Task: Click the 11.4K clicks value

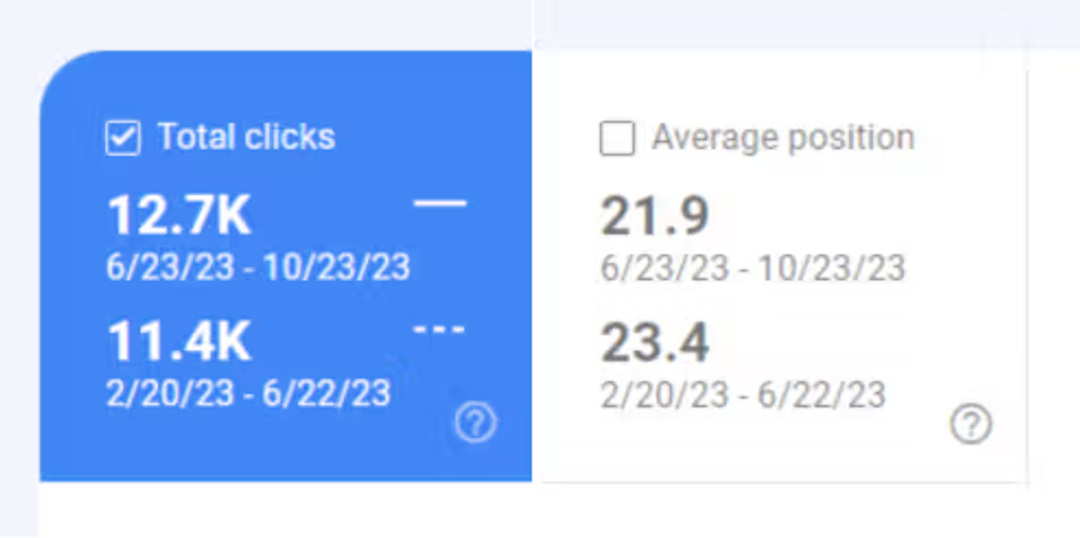Action: [179, 342]
